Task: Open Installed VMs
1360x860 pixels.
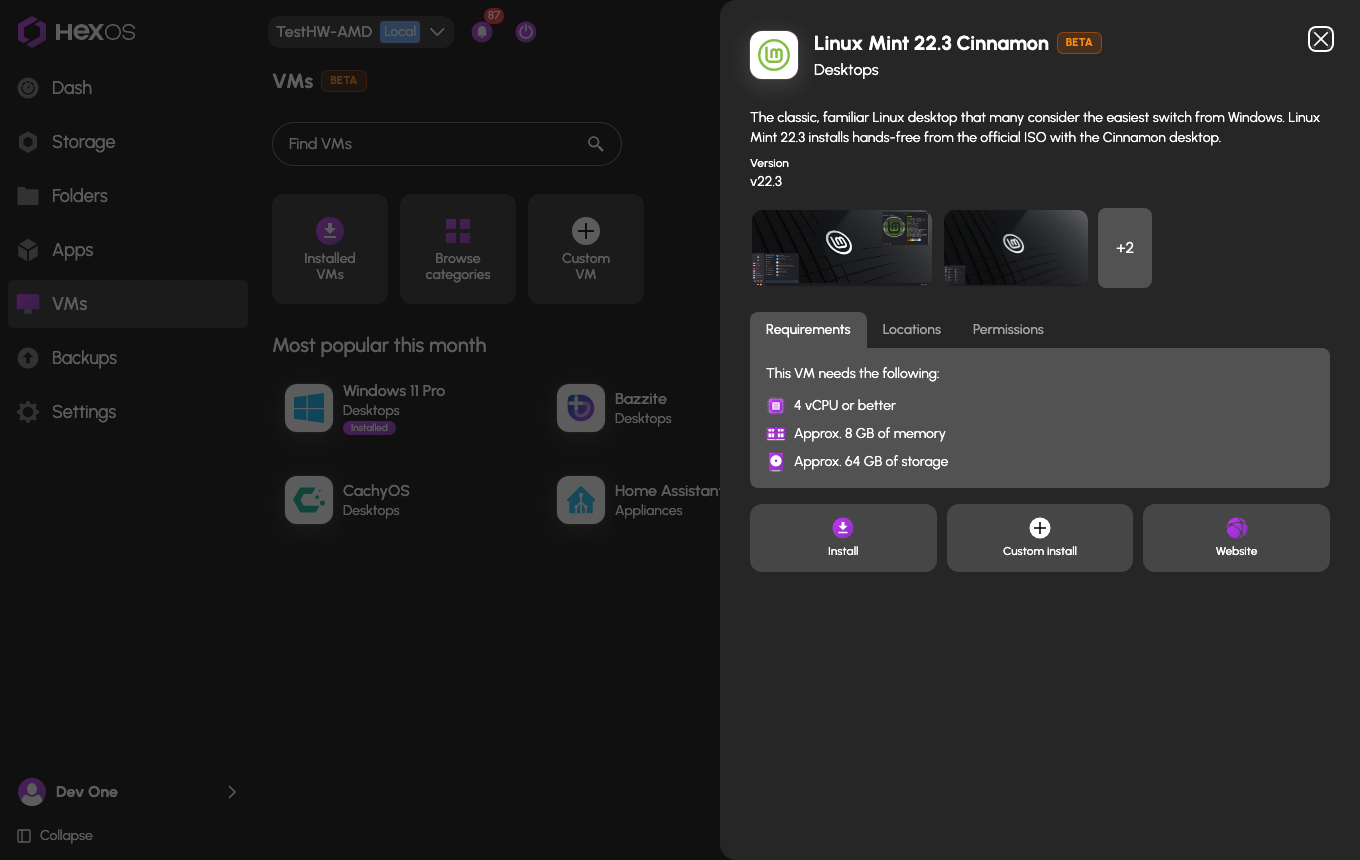Action: (x=330, y=249)
